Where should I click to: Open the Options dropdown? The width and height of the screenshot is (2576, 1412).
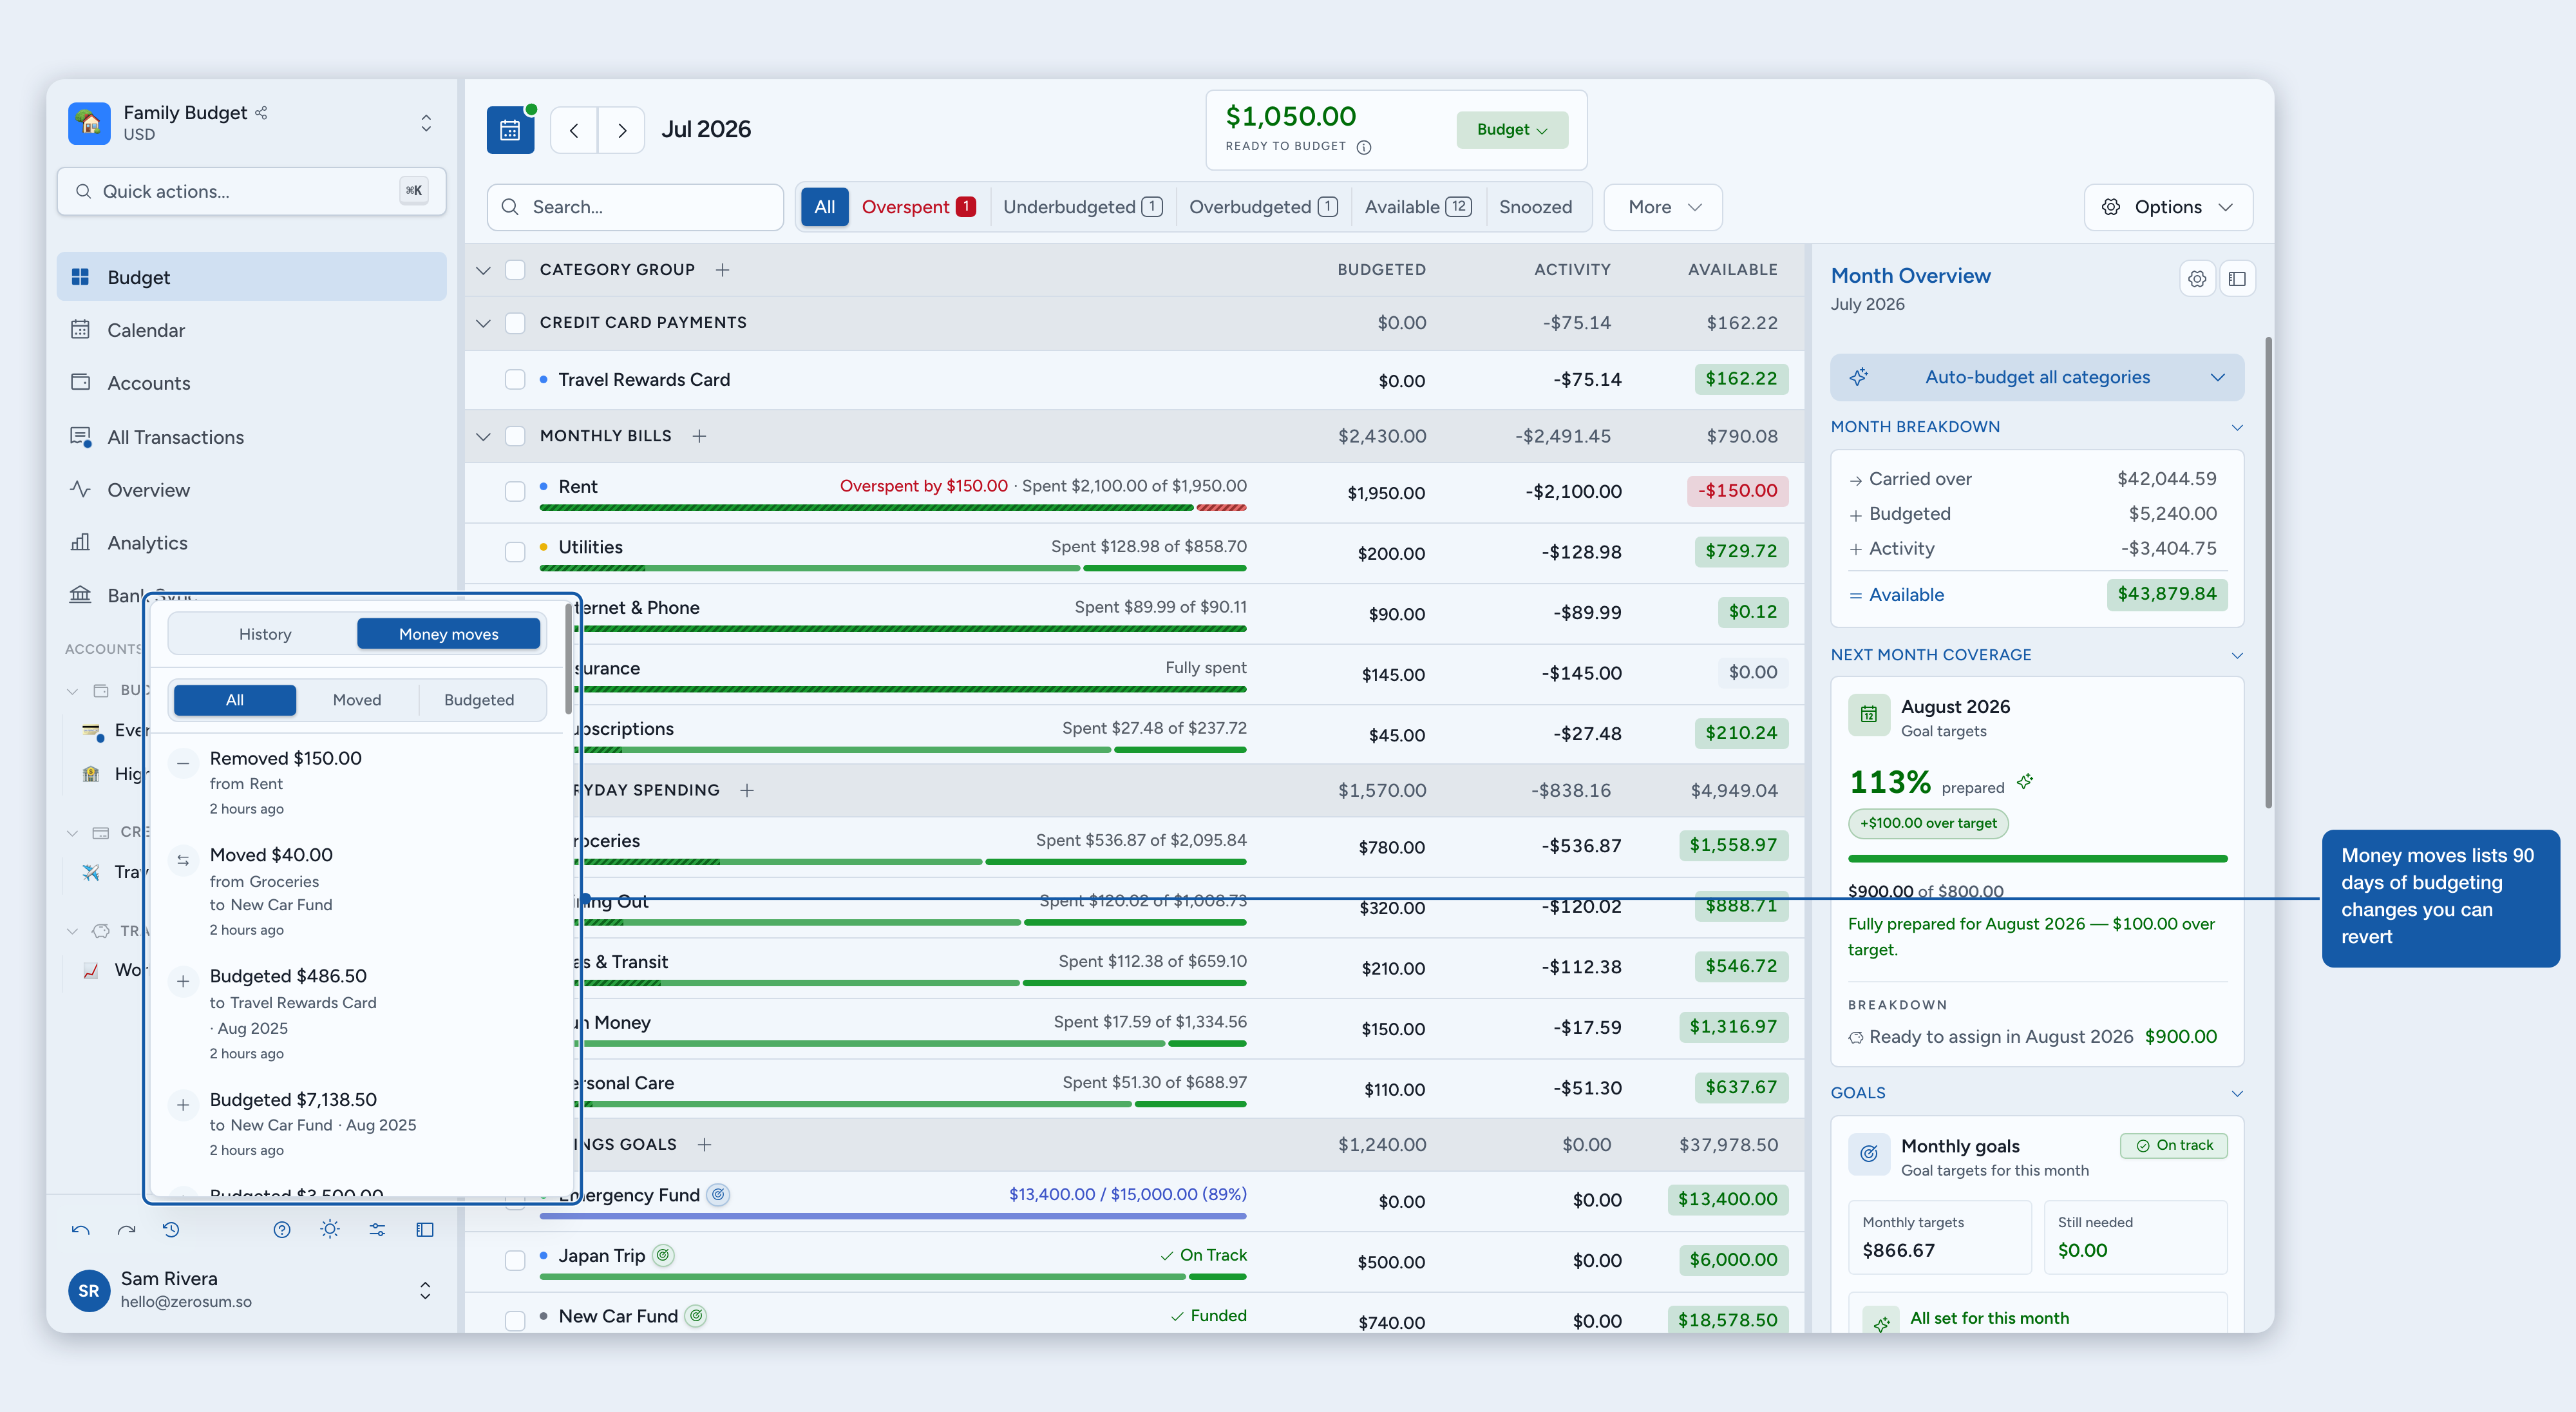(x=2168, y=207)
